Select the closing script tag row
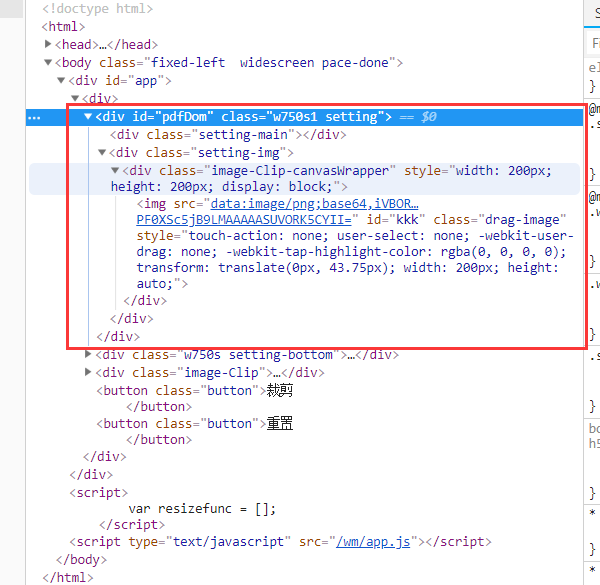The width and height of the screenshot is (600, 585). pos(132,525)
